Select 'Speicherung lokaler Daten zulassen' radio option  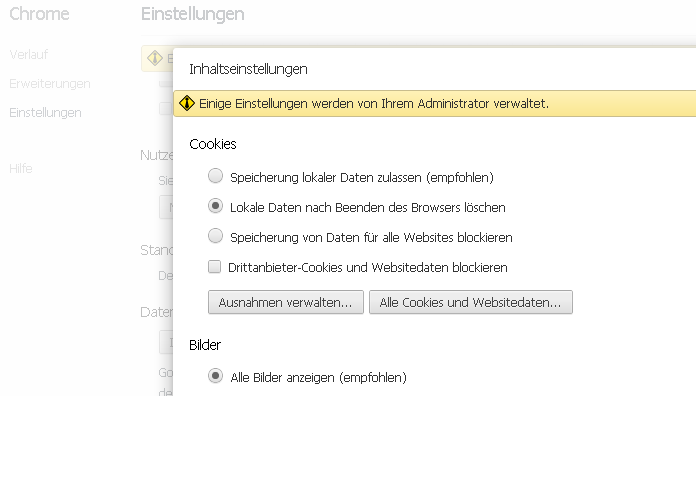[x=215, y=176]
